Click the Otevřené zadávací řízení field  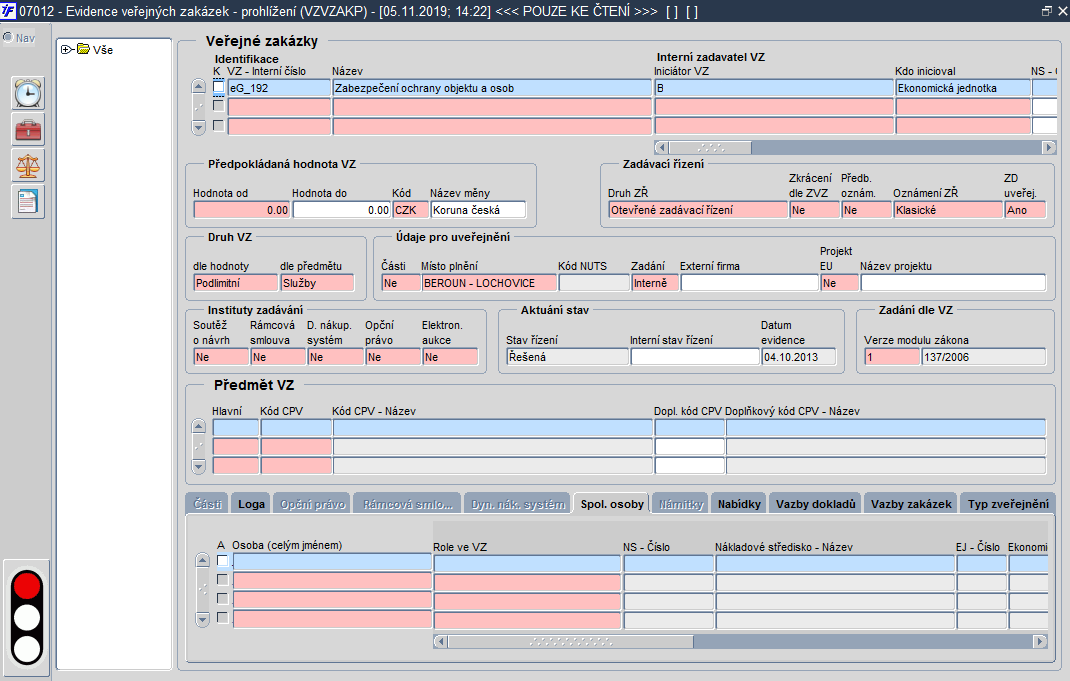click(697, 210)
